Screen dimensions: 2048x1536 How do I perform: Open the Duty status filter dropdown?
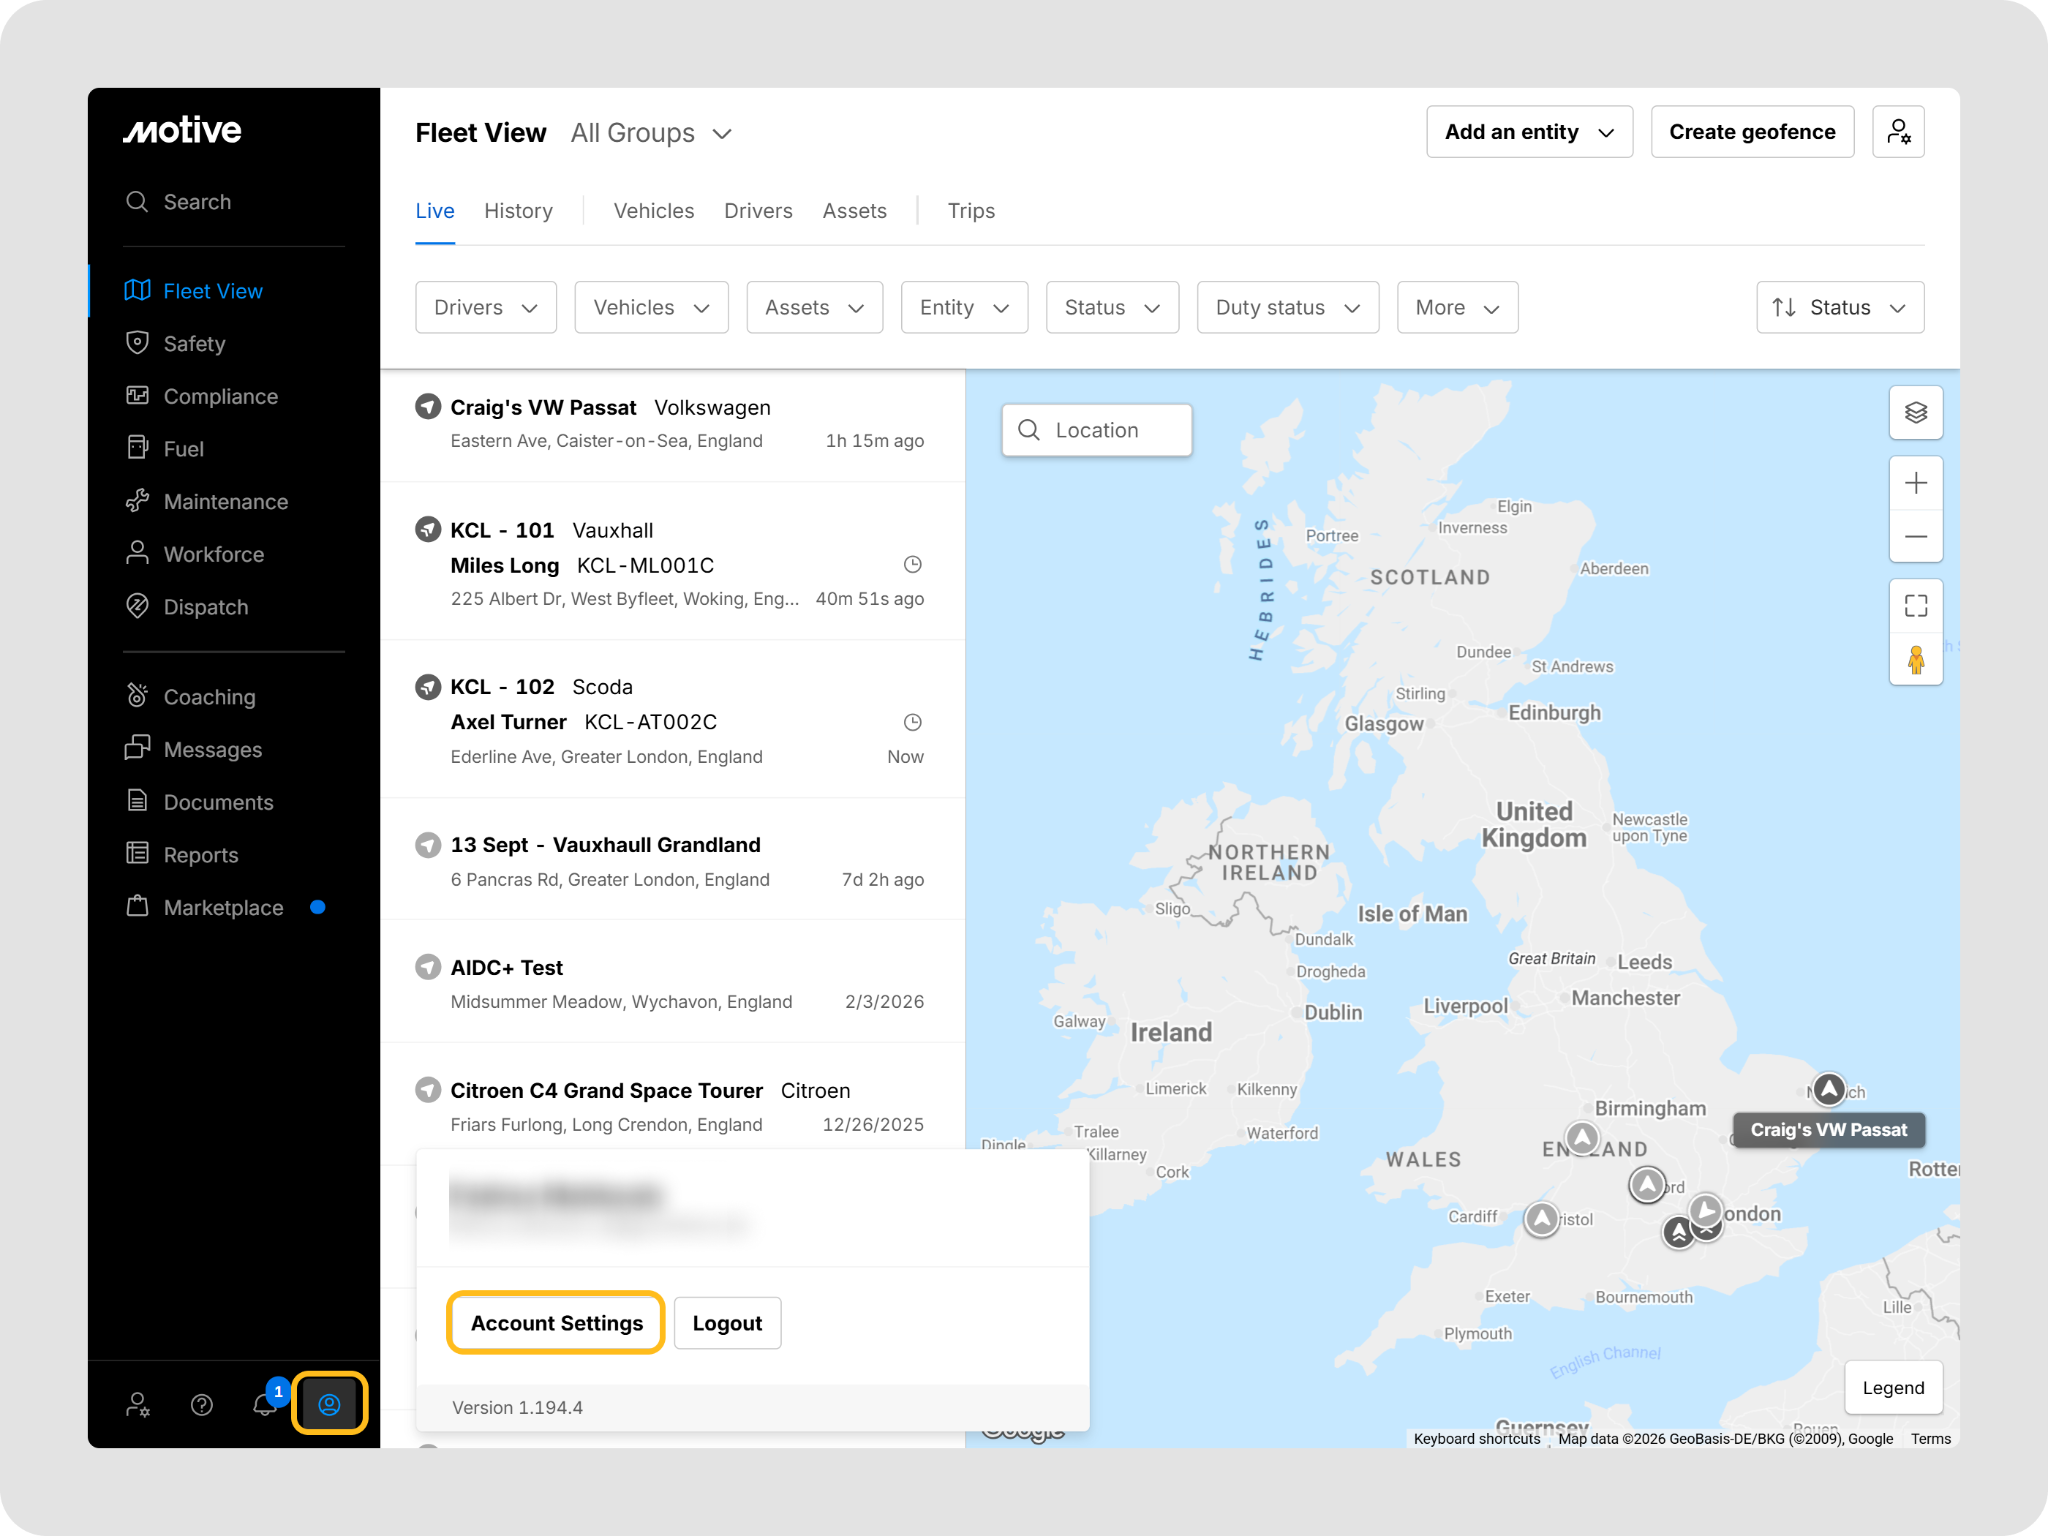pyautogui.click(x=1287, y=307)
